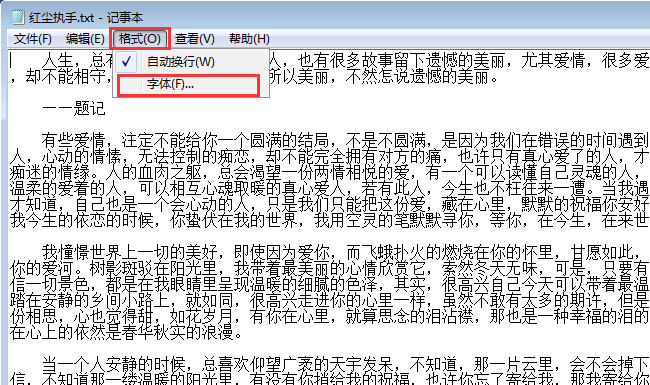Click text 信一切景色
This screenshot has width=650, height=385.
pos(49,284)
